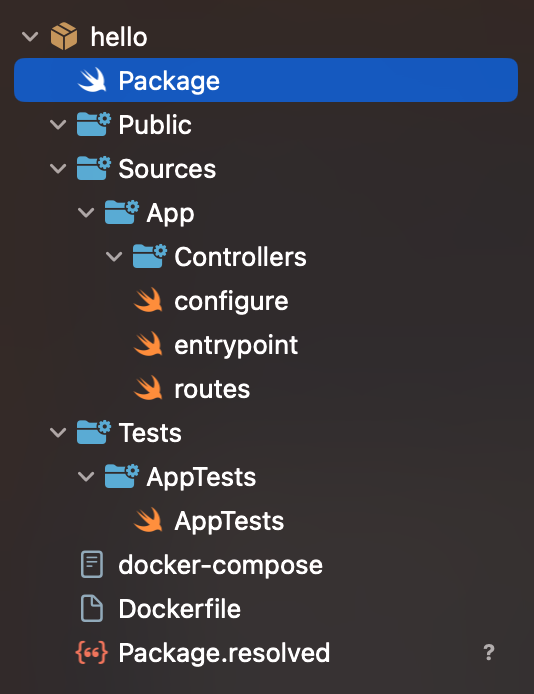Toggle the Controllers folder disclosure chevron

click(114, 256)
